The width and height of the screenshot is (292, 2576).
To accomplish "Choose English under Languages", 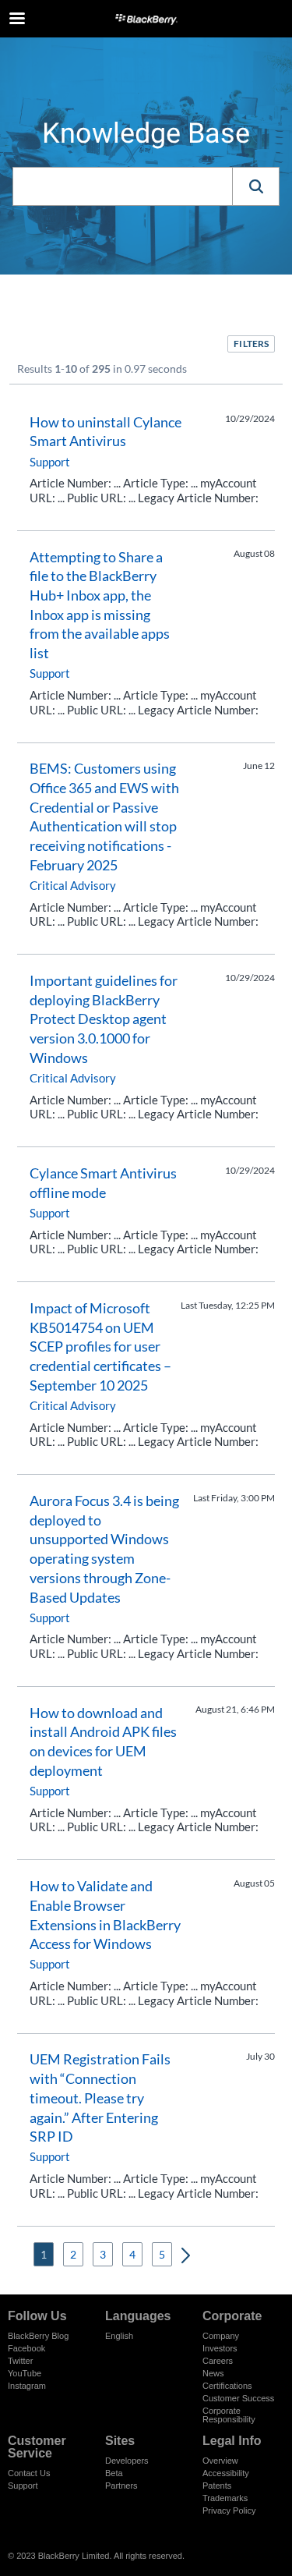I will pyautogui.click(x=119, y=2336).
